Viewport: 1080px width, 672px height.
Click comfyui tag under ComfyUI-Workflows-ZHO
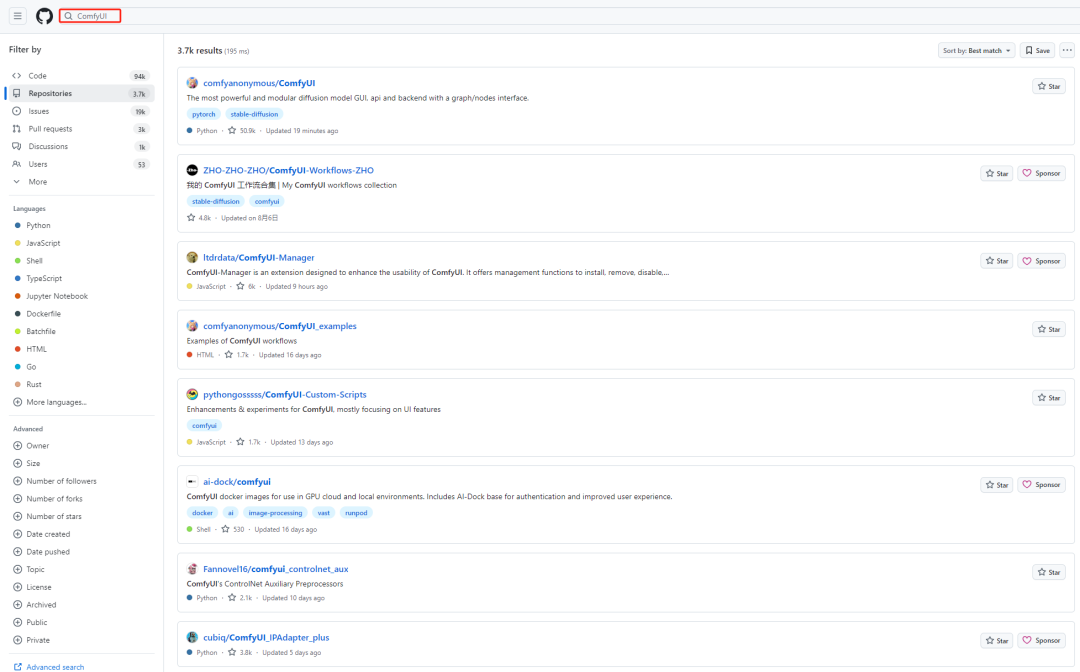coord(267,202)
